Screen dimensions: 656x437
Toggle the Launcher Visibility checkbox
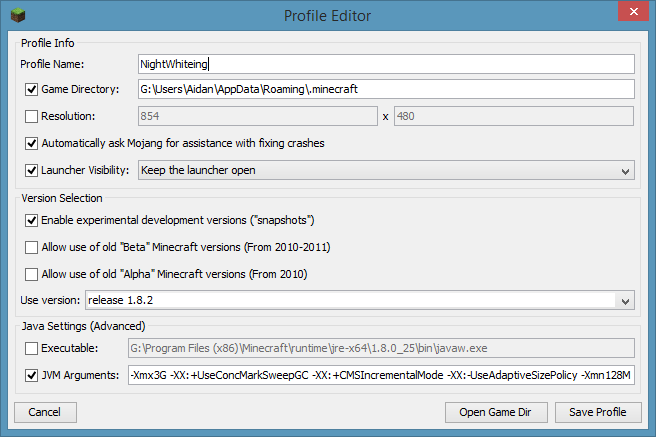coord(32,170)
